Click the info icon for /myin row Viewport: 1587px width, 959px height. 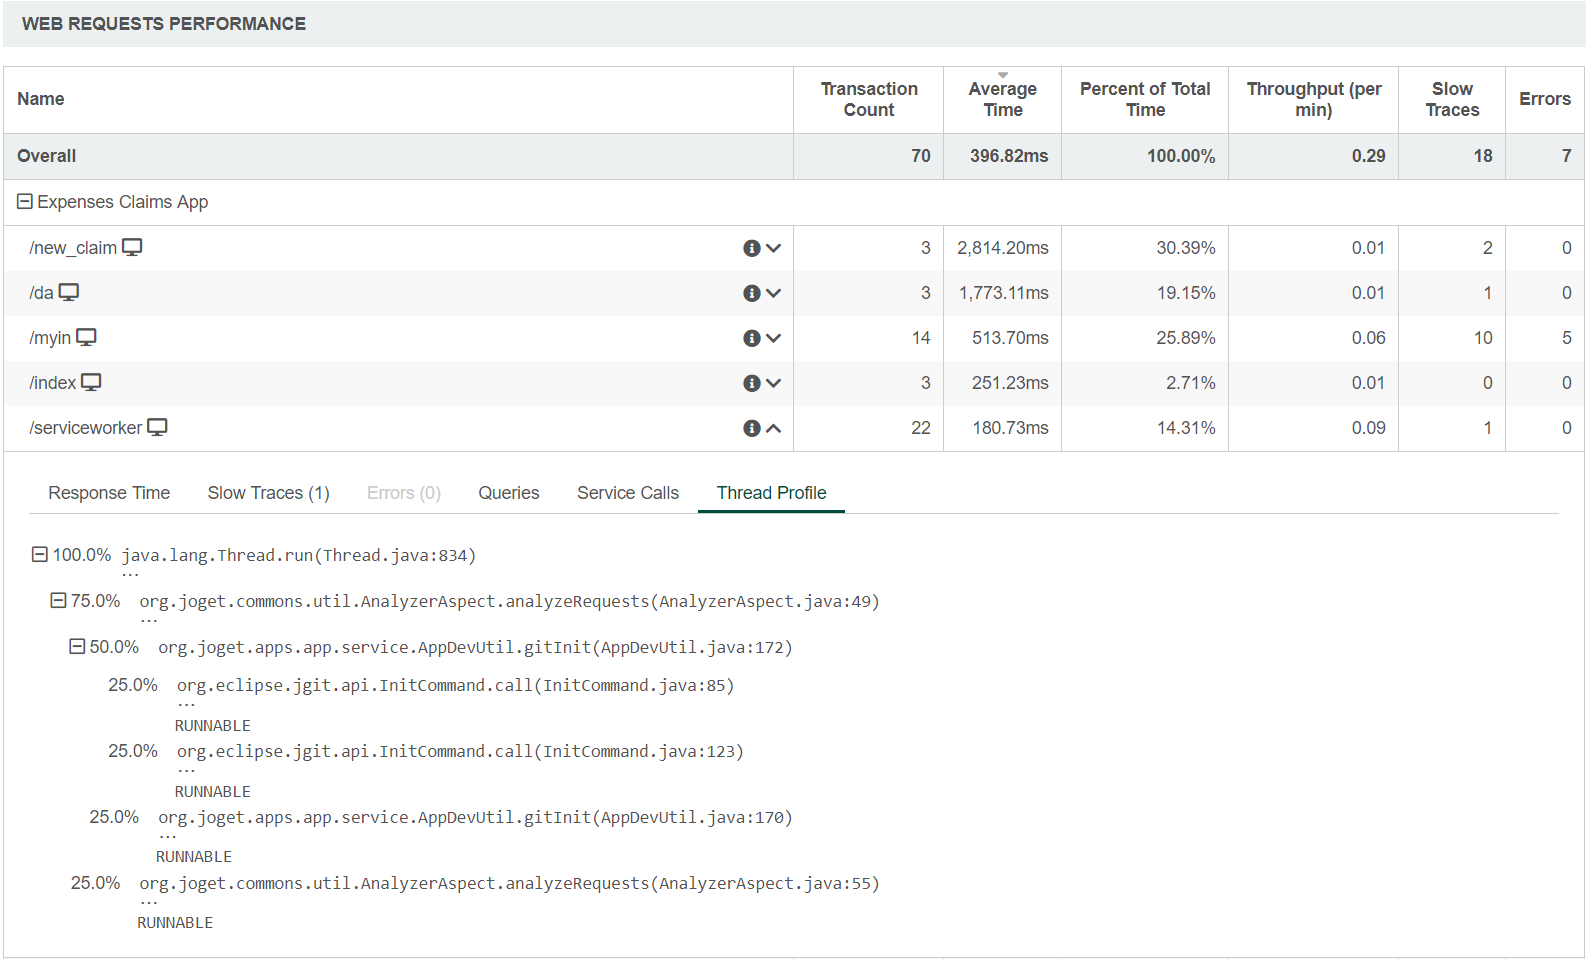pos(751,338)
